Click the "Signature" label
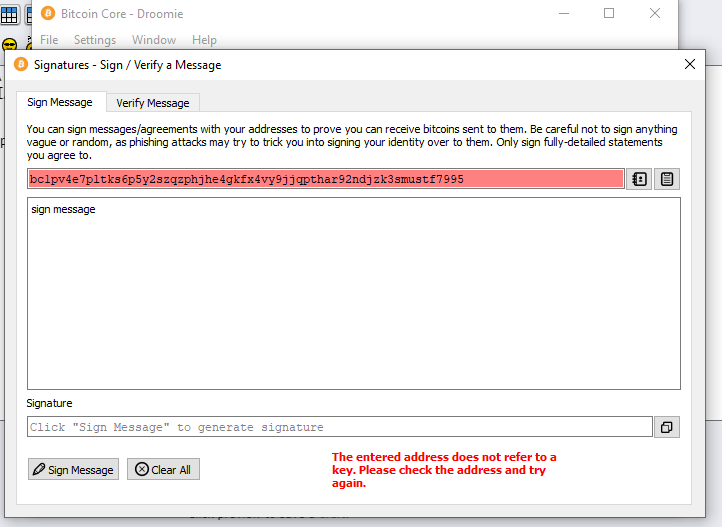This screenshot has width=722, height=527. (49, 403)
